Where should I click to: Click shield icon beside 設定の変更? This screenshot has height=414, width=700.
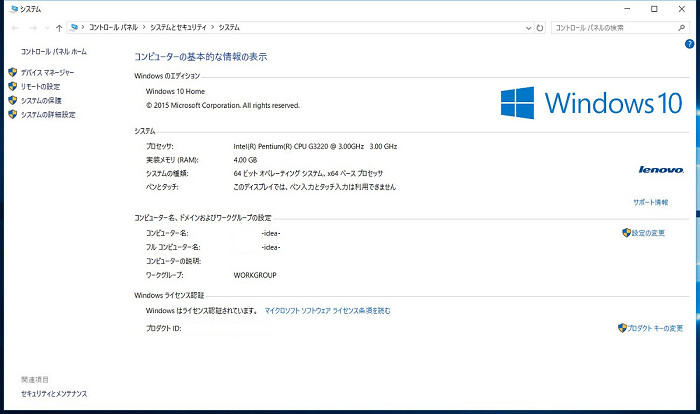tap(626, 233)
